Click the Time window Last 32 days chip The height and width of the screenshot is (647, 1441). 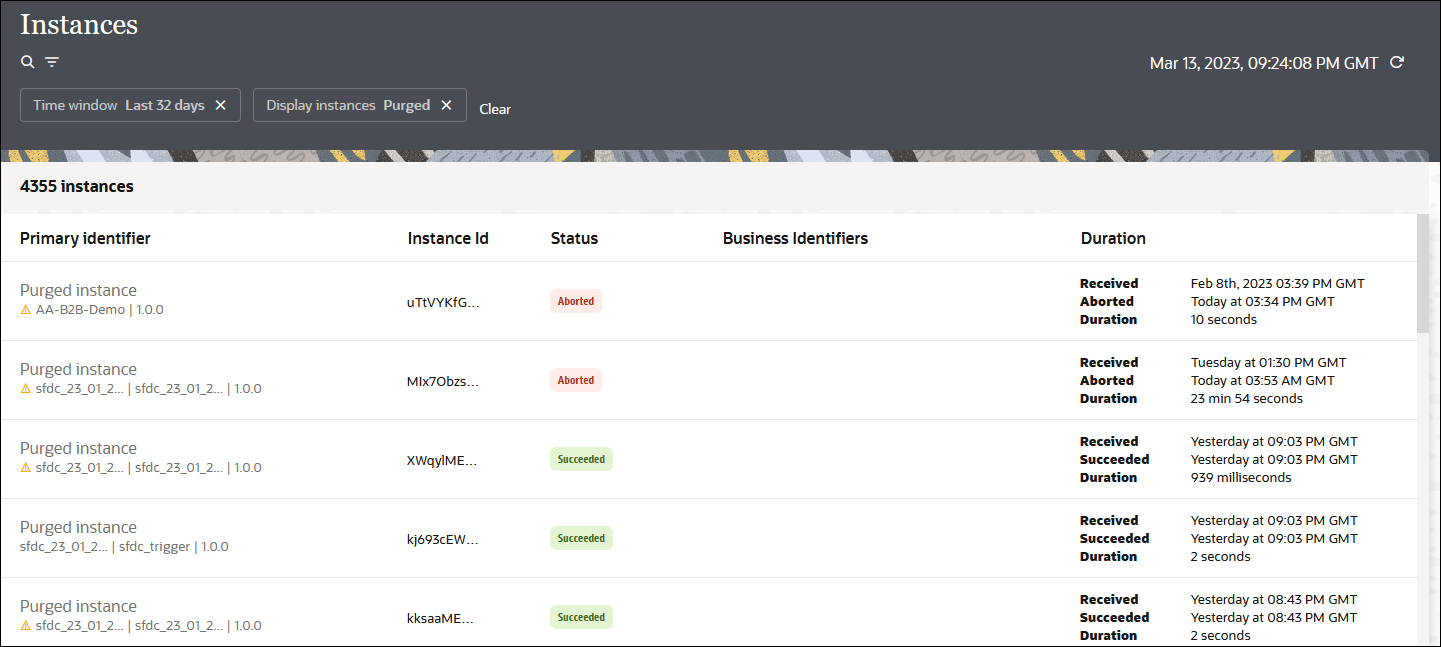click(x=130, y=105)
